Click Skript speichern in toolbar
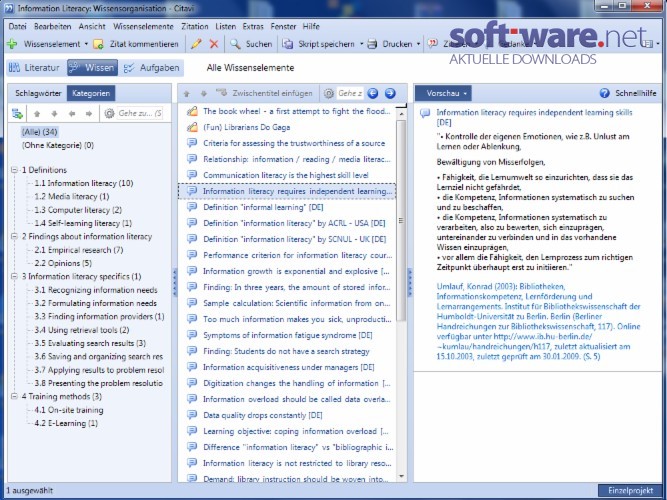Viewport: 667px width, 500px height. tap(319, 44)
